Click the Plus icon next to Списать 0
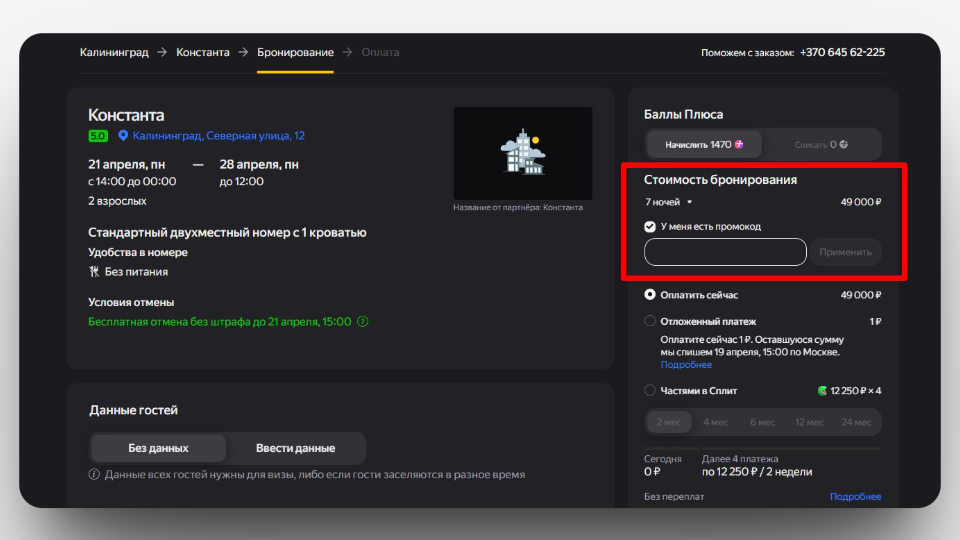960x540 pixels. tap(844, 144)
